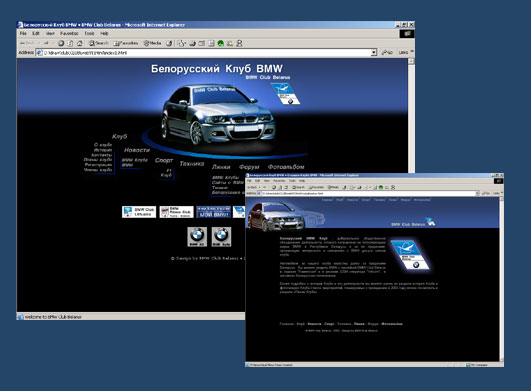
Task: Click the main window address input field
Action: point(206,53)
